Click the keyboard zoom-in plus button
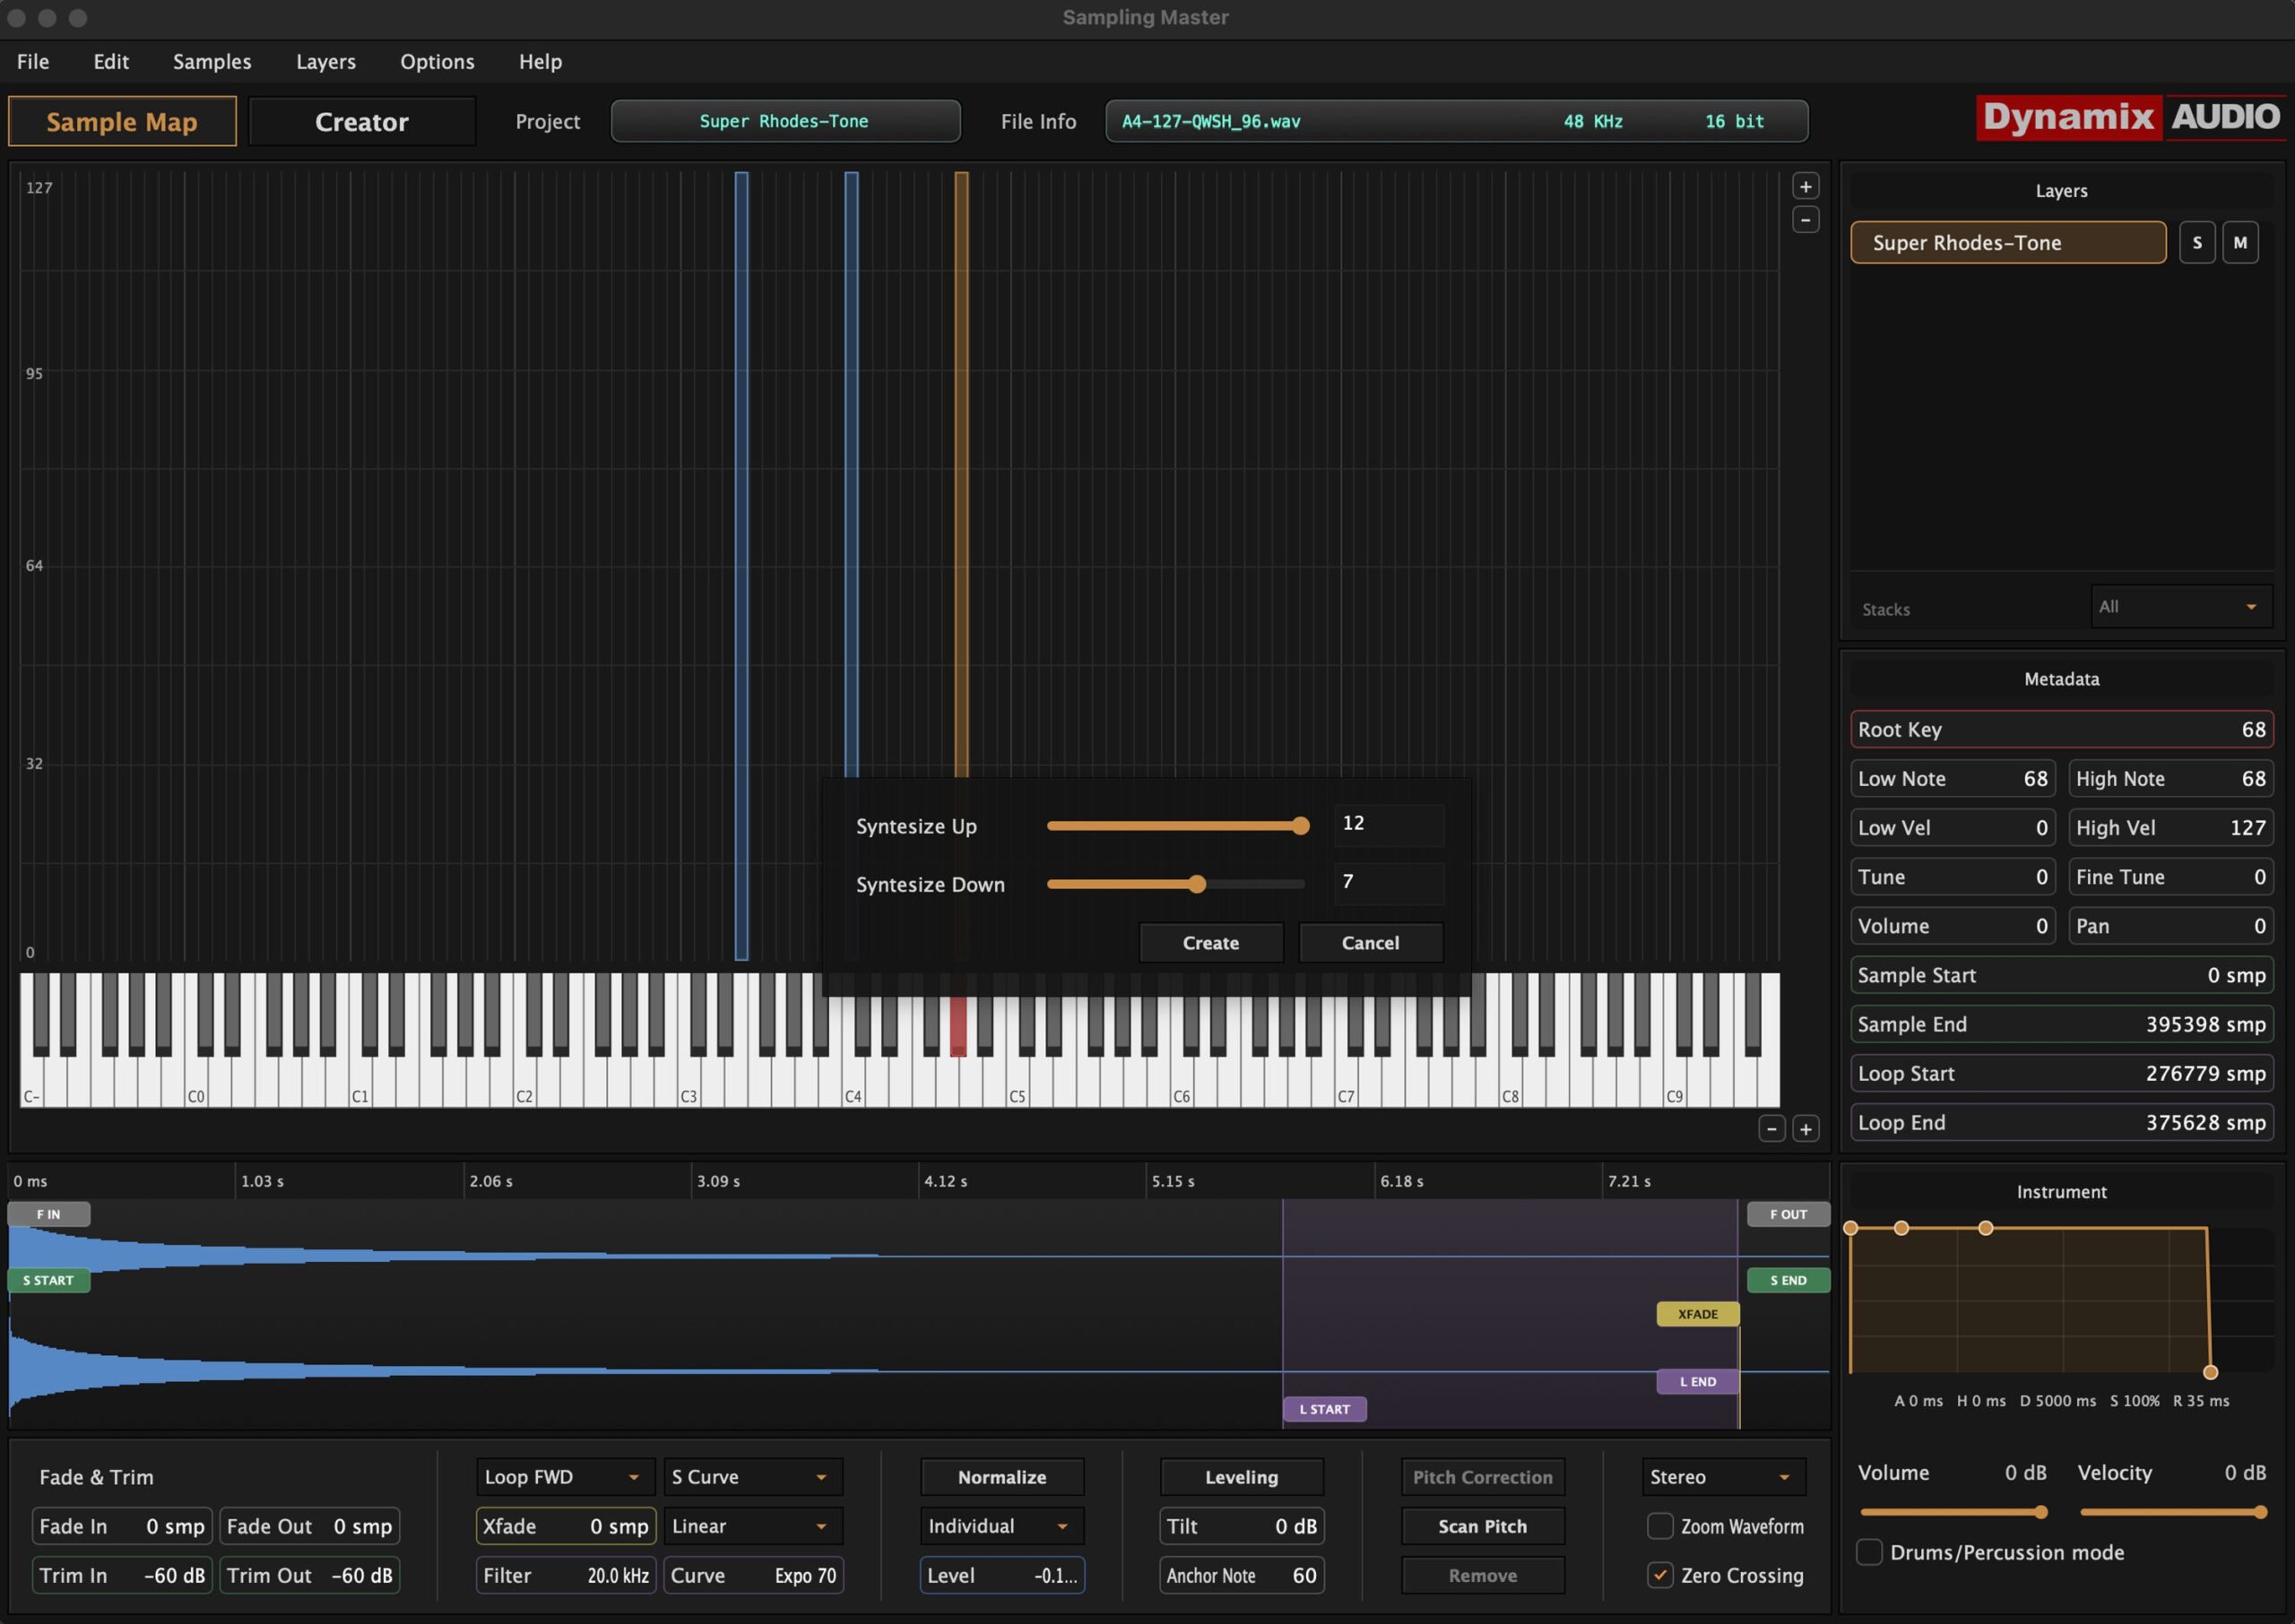The image size is (2295, 1624). [1805, 1129]
